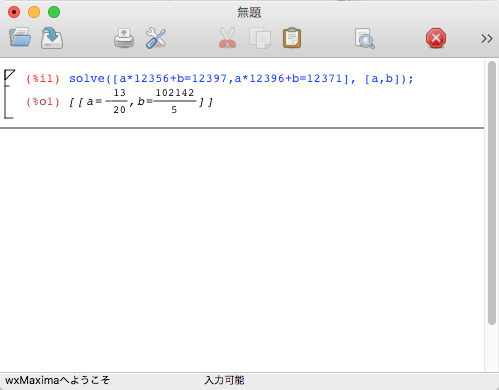Click the solve input line in cell %i1

[x=241, y=79]
